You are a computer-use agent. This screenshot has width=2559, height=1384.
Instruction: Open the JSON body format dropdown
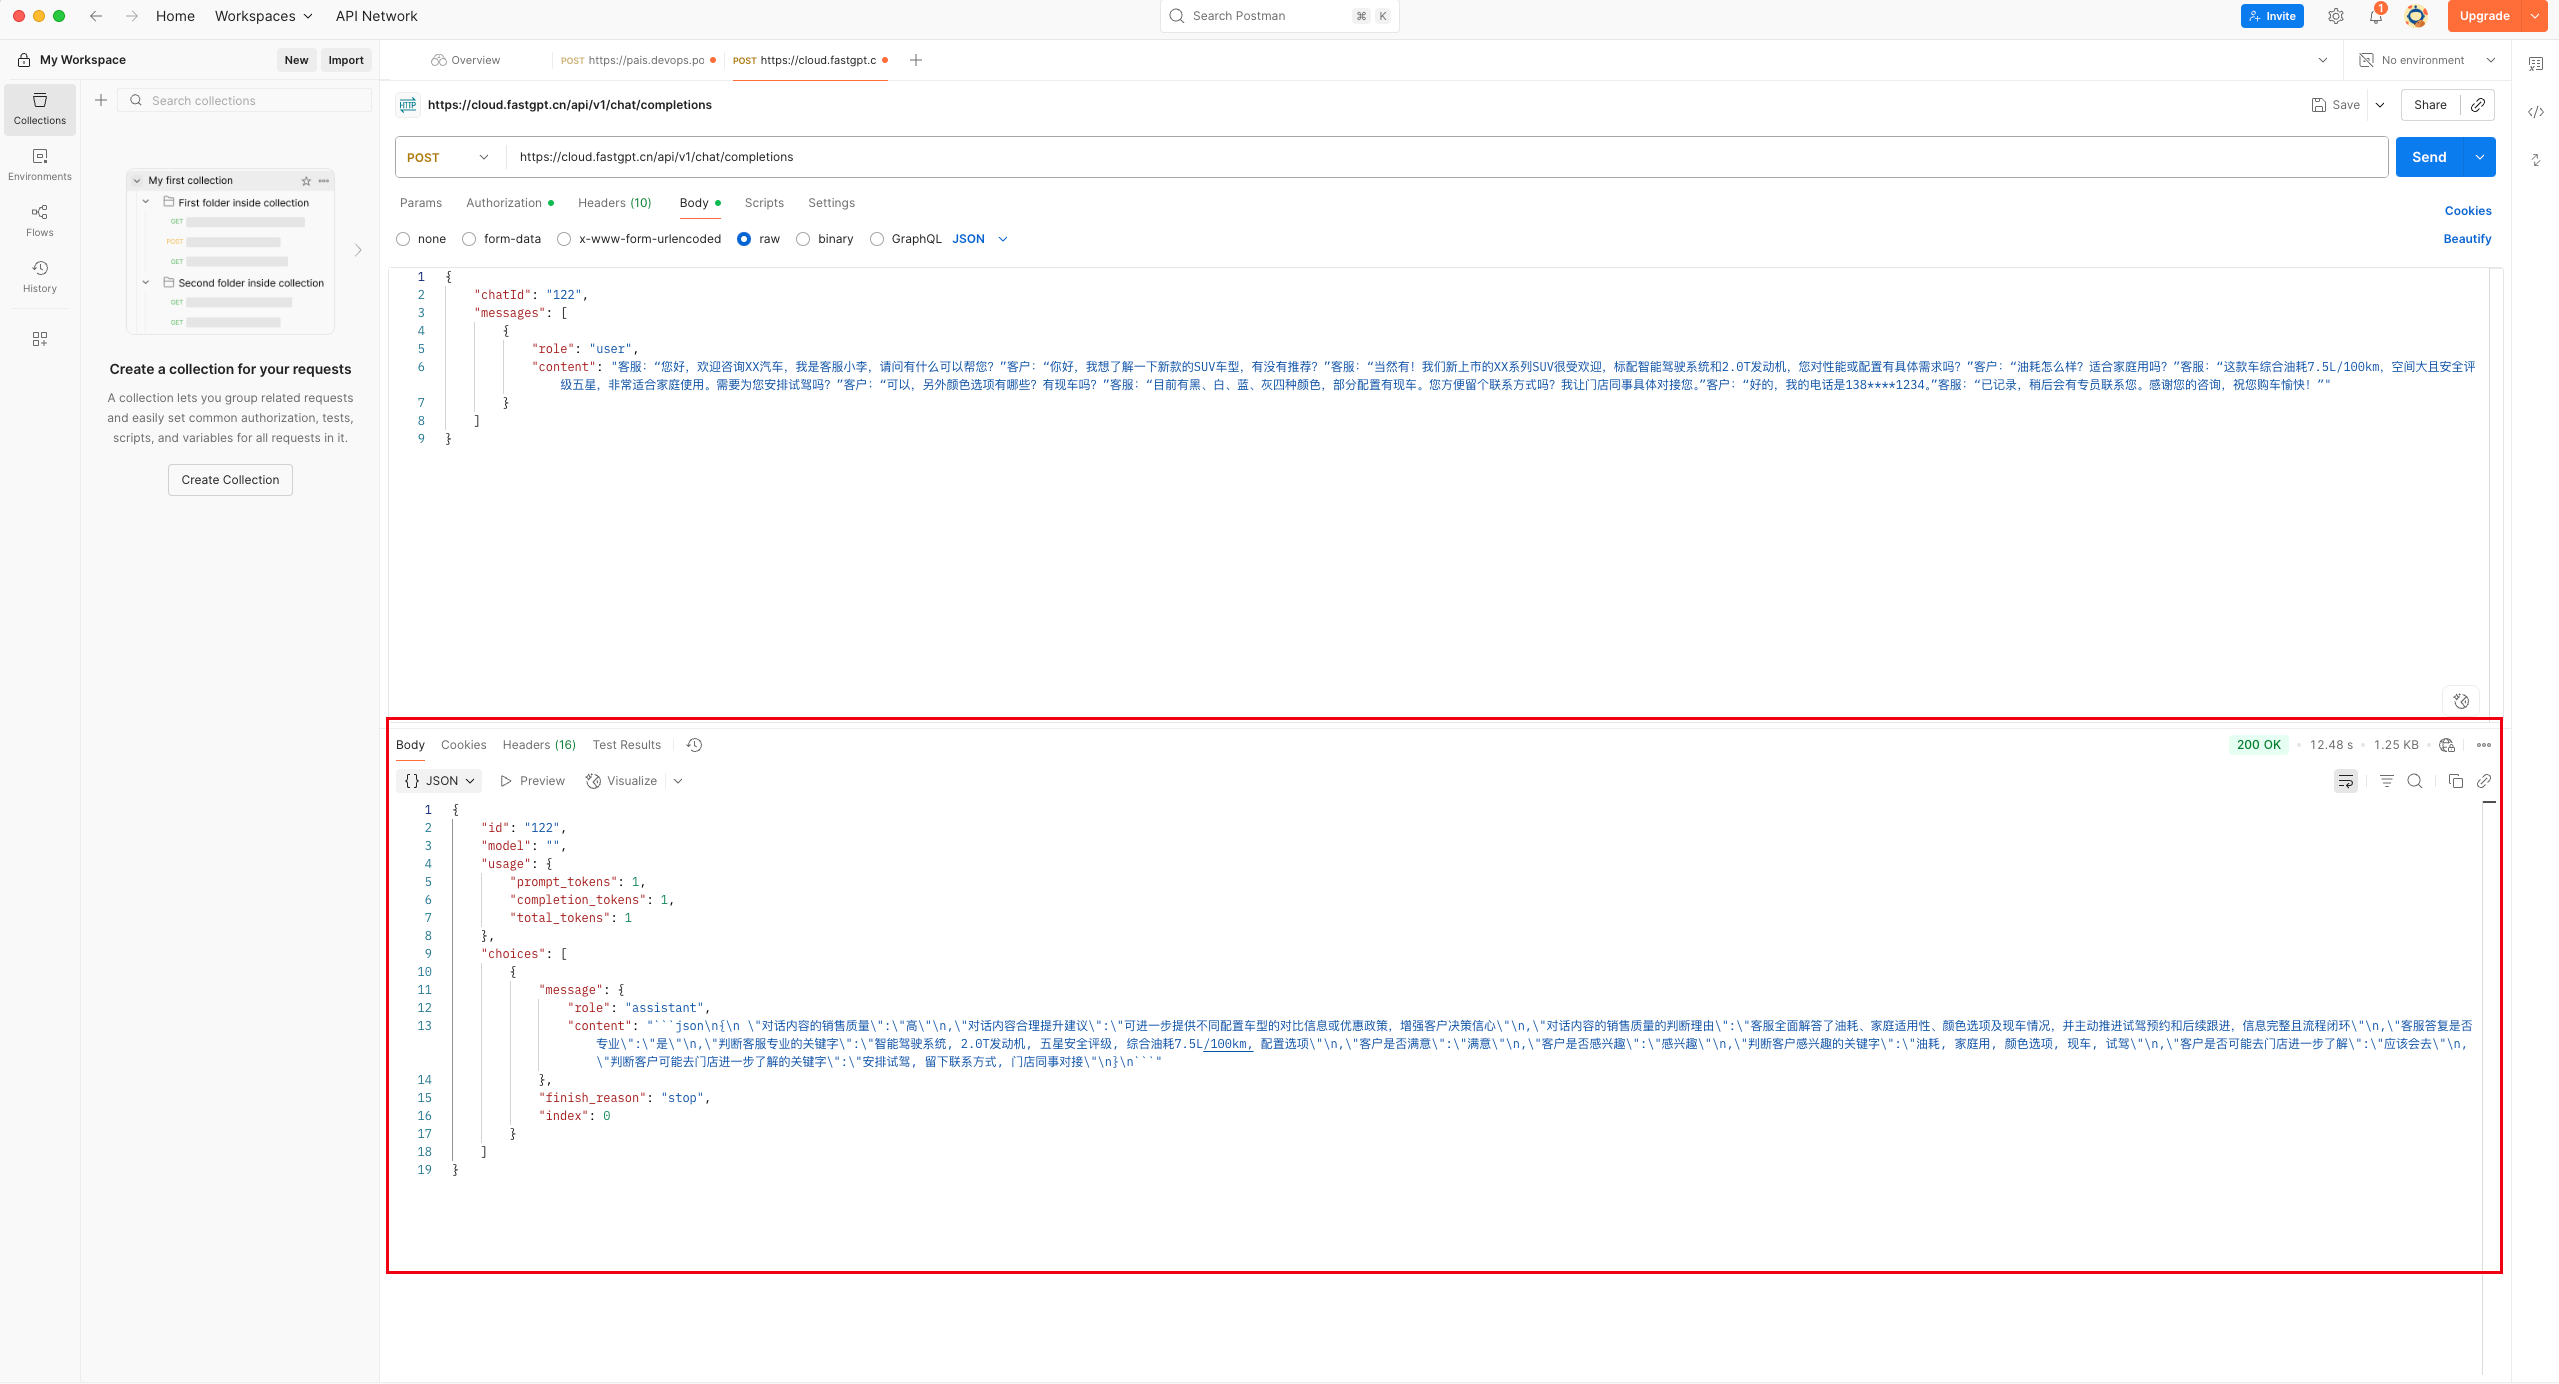(x=980, y=239)
